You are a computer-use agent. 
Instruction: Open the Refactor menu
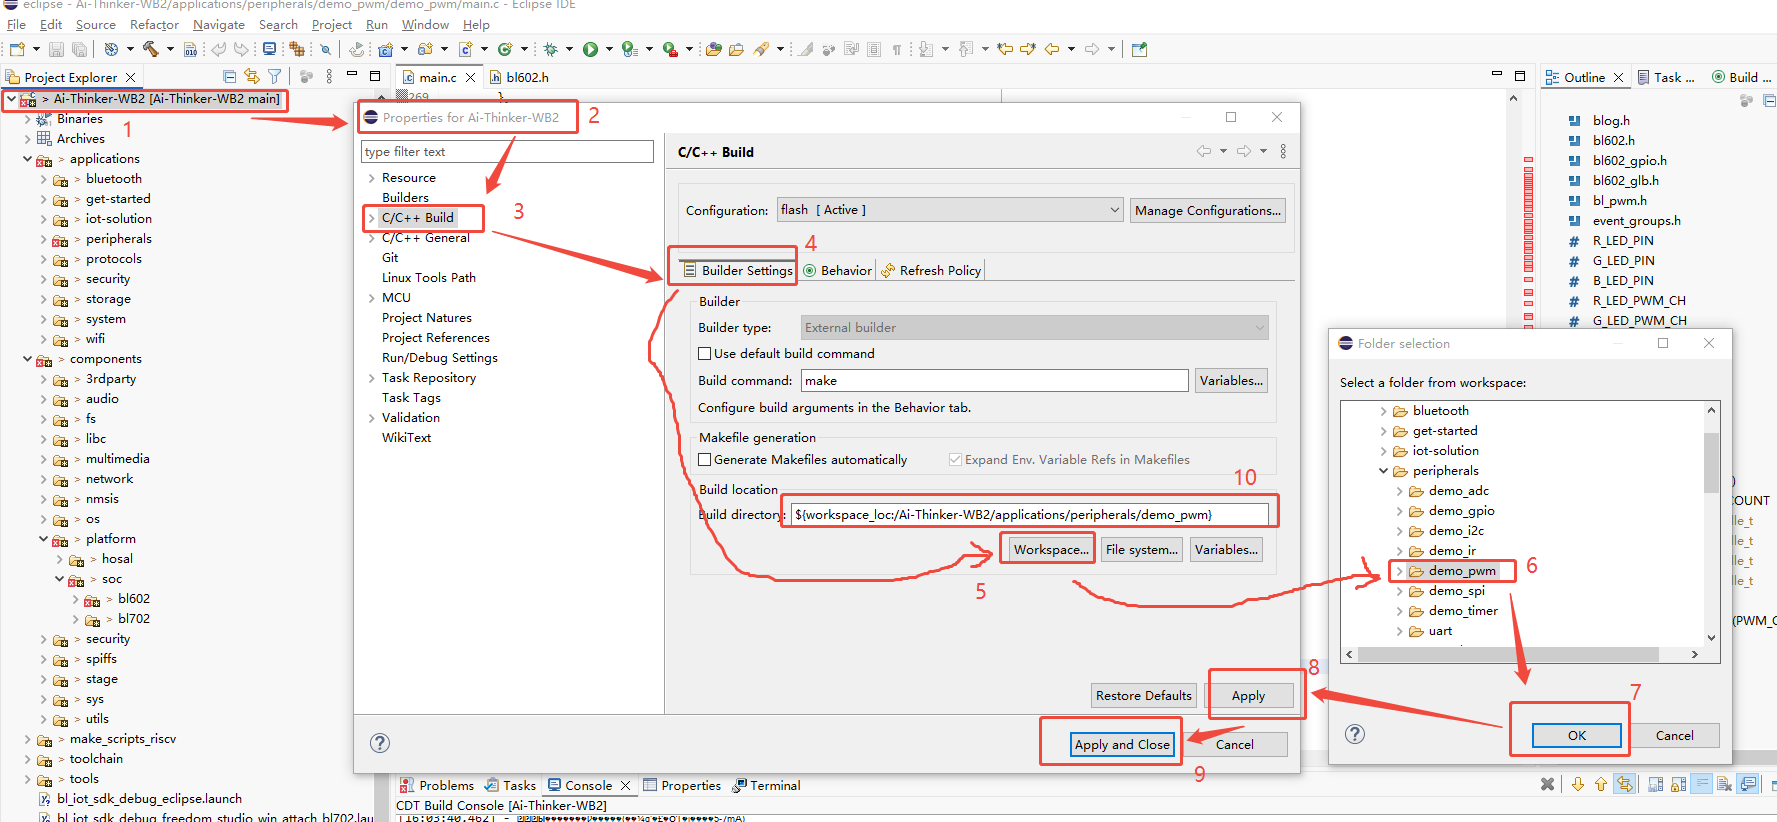pos(154,24)
